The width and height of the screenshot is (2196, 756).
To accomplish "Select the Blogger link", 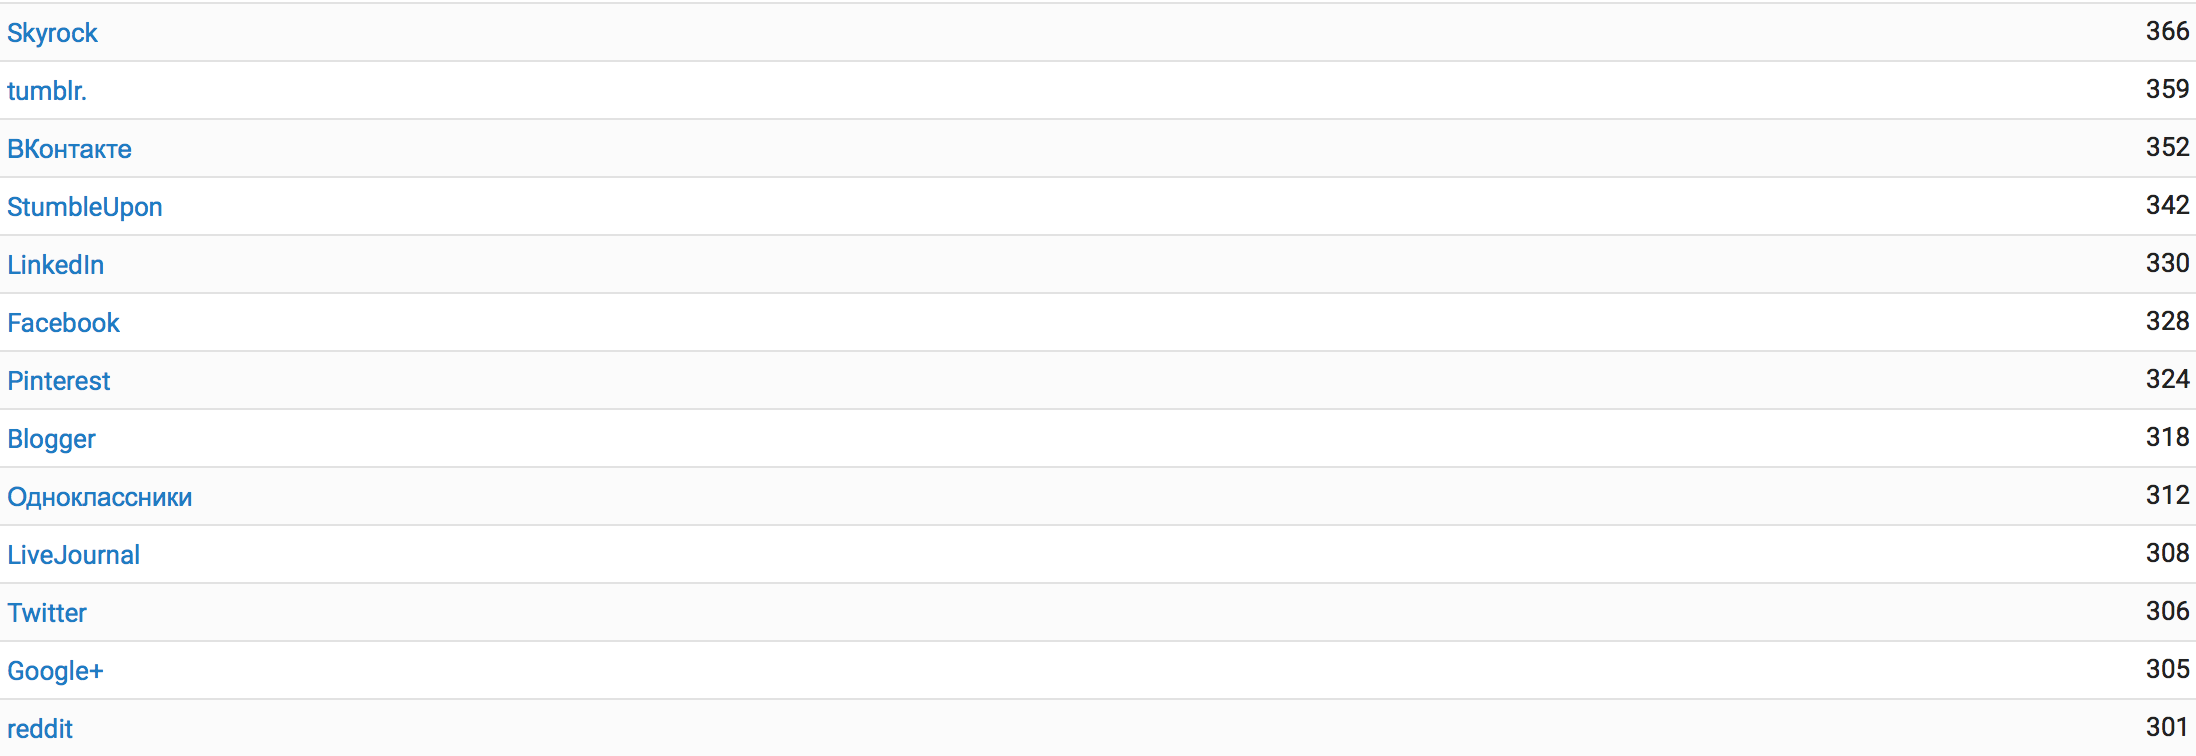I will tap(51, 439).
